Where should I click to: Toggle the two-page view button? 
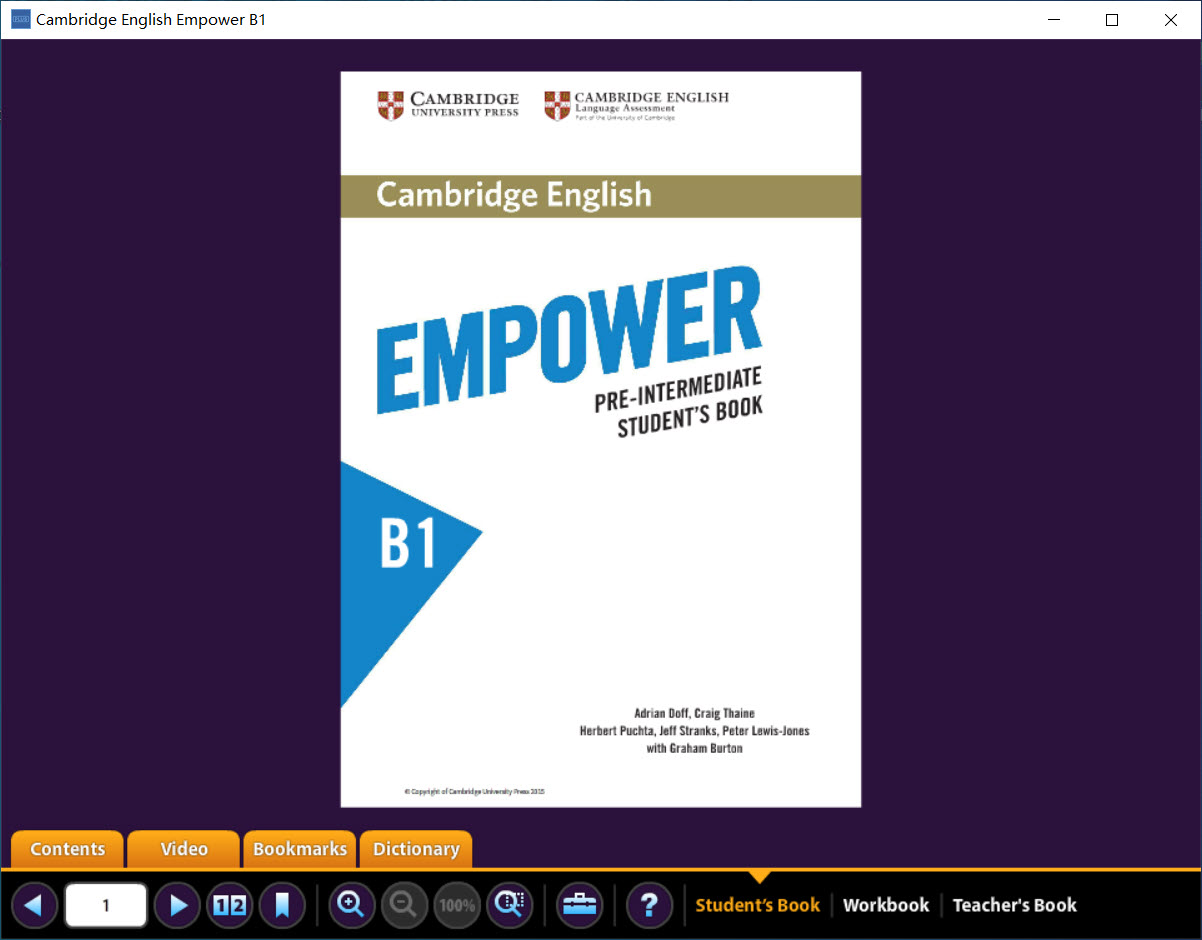coord(230,906)
